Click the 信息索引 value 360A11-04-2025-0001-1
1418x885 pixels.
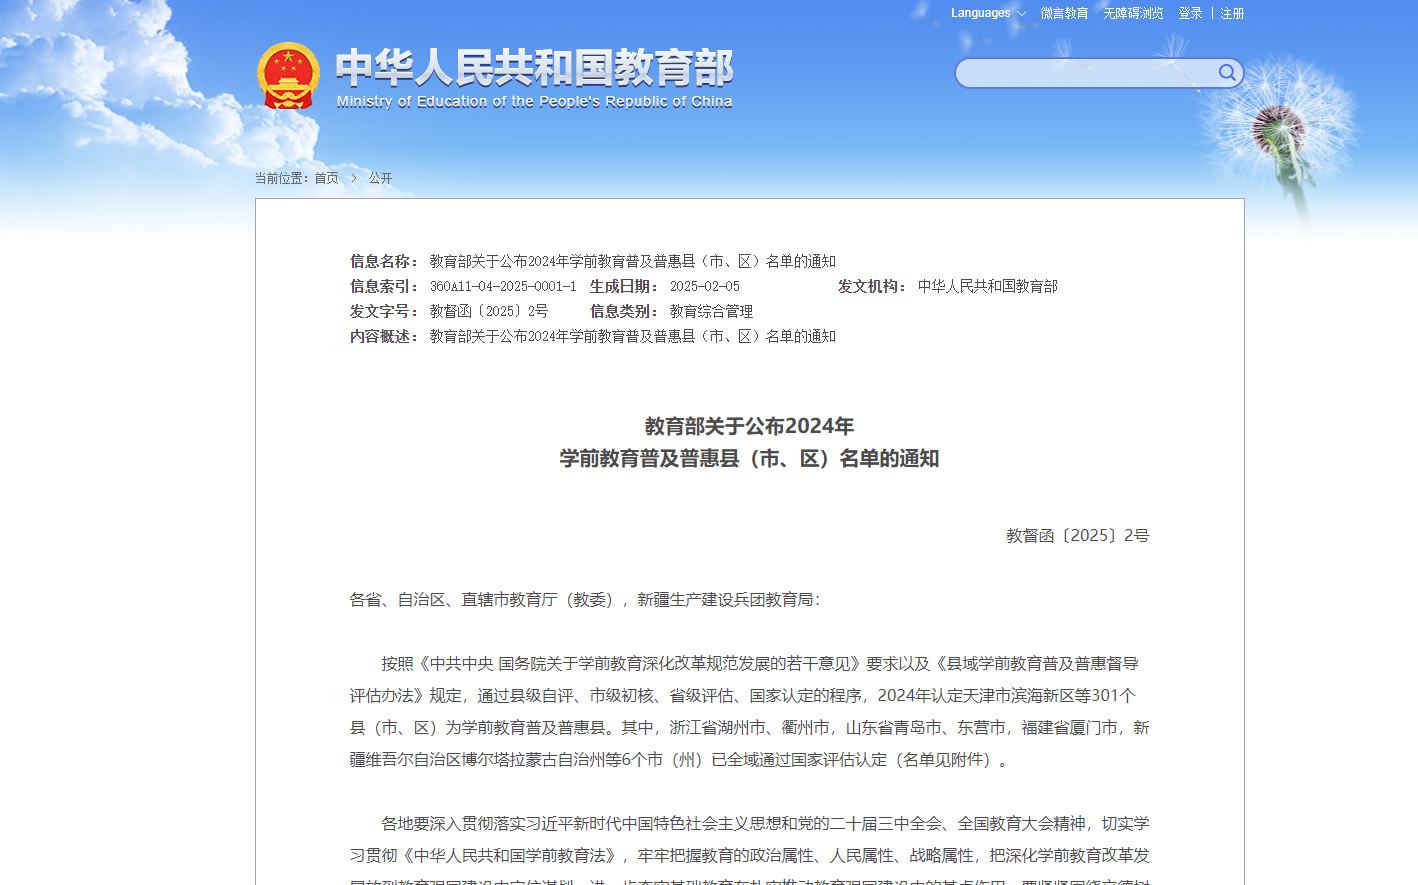(x=503, y=287)
